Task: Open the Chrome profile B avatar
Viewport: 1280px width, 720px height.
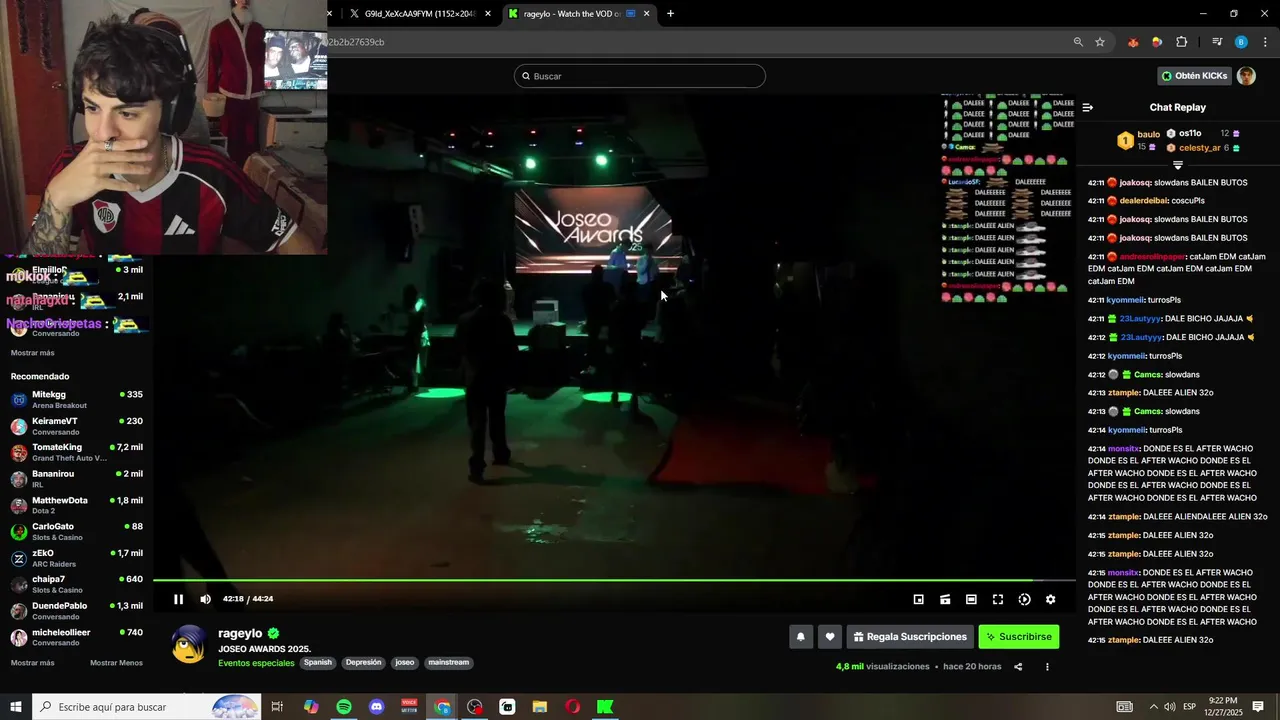Action: [1241, 42]
